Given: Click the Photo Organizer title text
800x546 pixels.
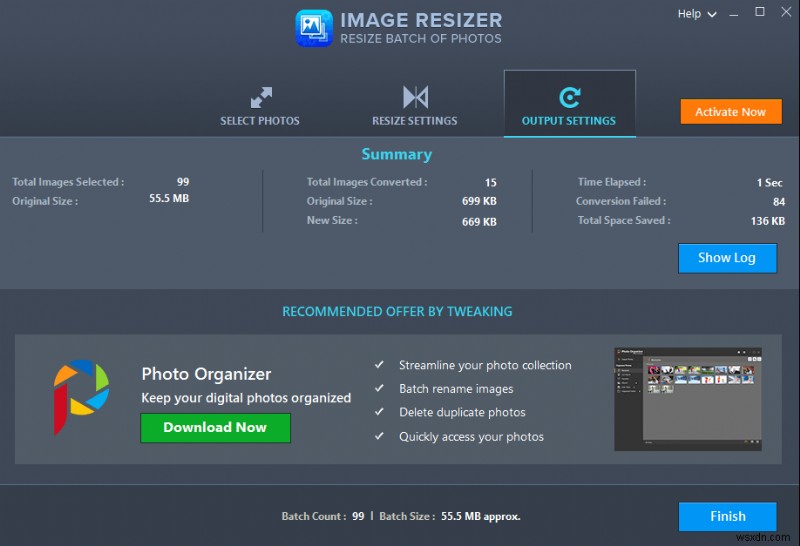Looking at the screenshot, I should [x=206, y=374].
